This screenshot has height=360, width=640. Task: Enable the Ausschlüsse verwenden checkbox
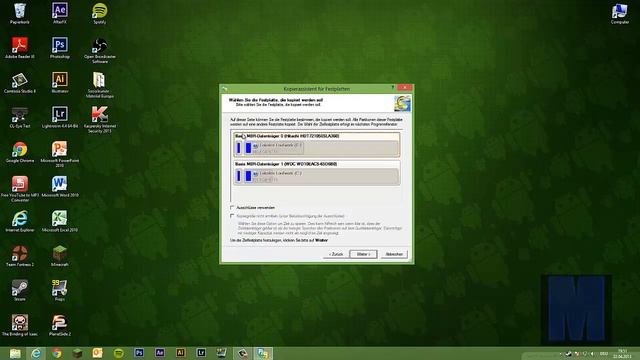coord(232,208)
